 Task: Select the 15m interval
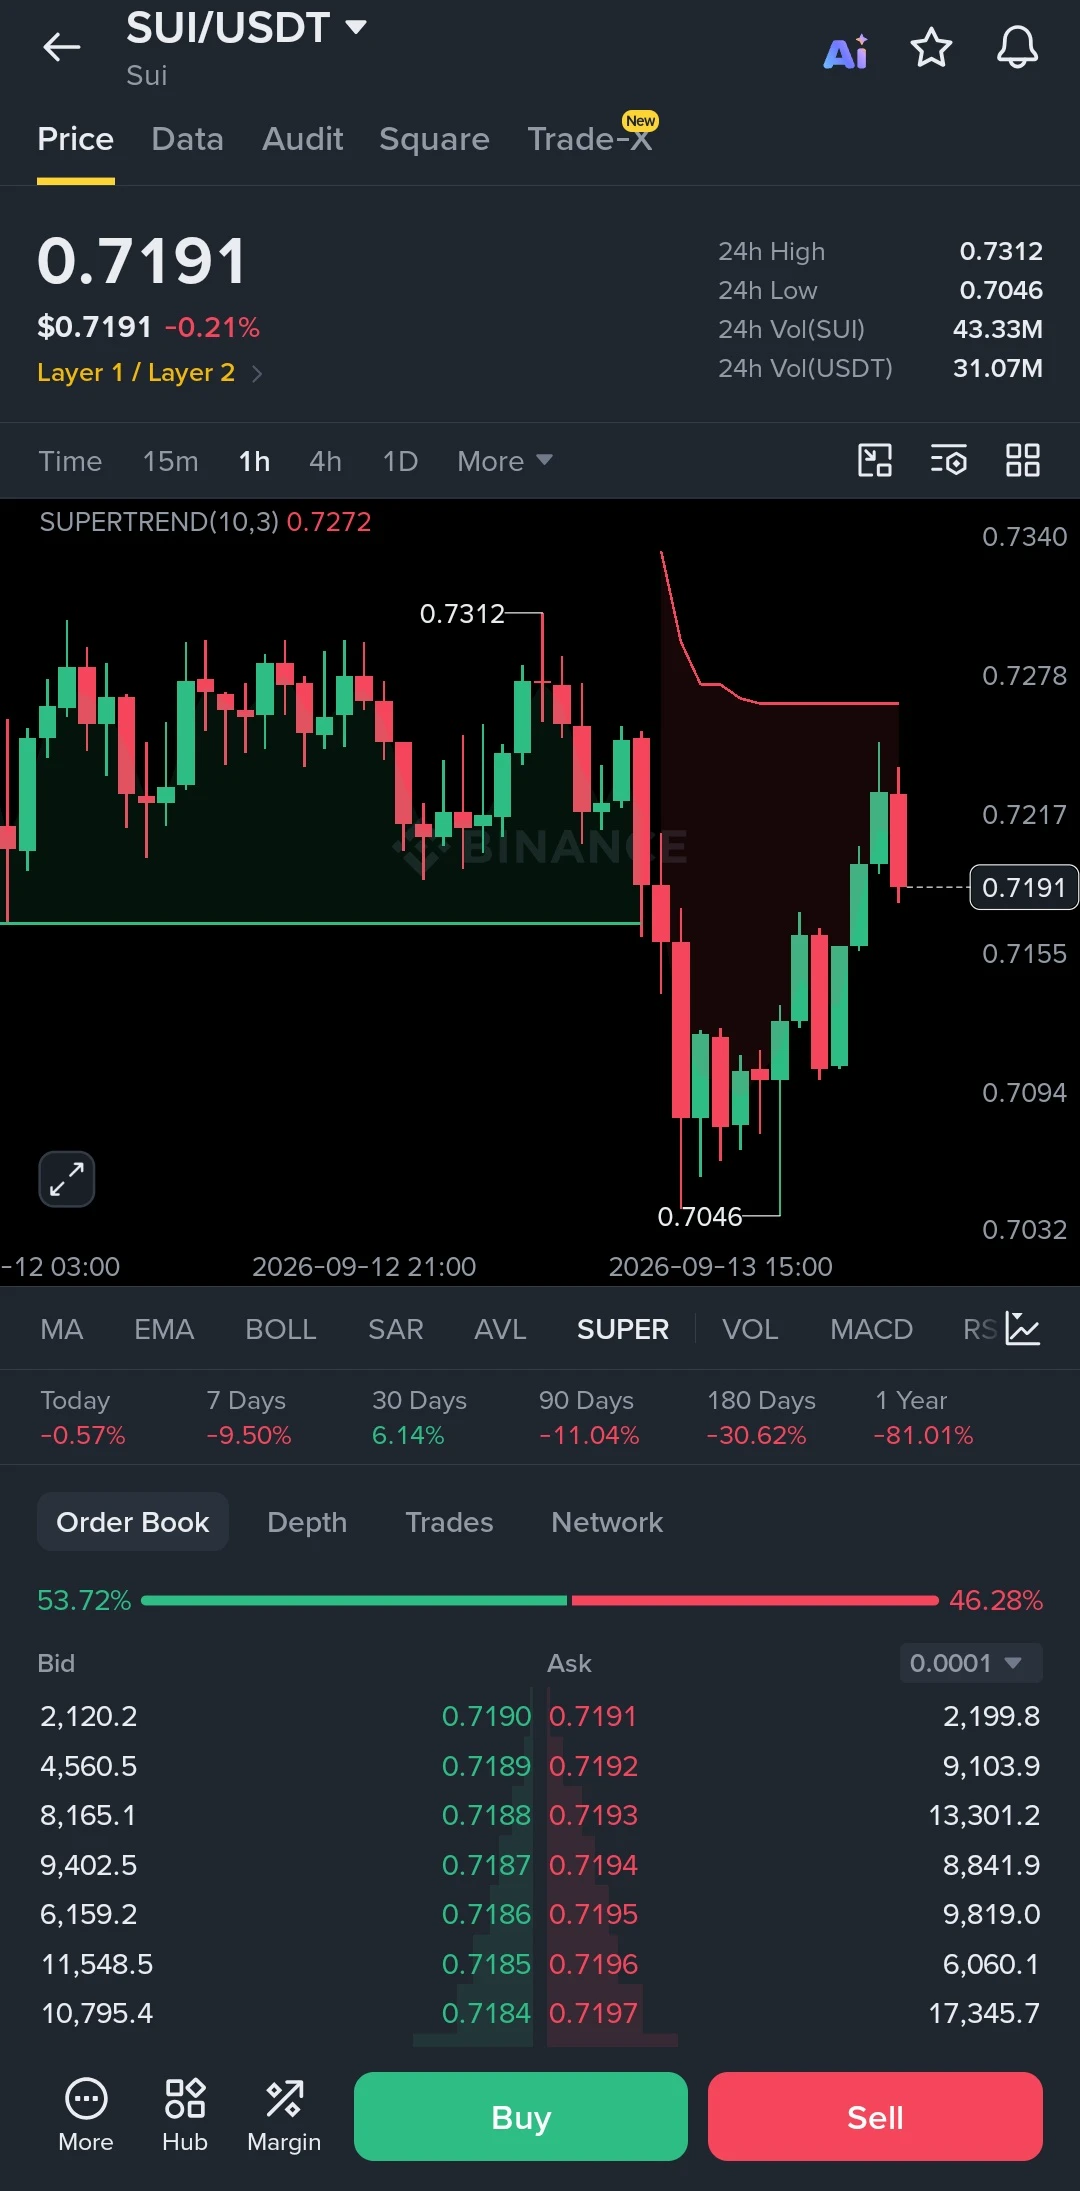[170, 461]
